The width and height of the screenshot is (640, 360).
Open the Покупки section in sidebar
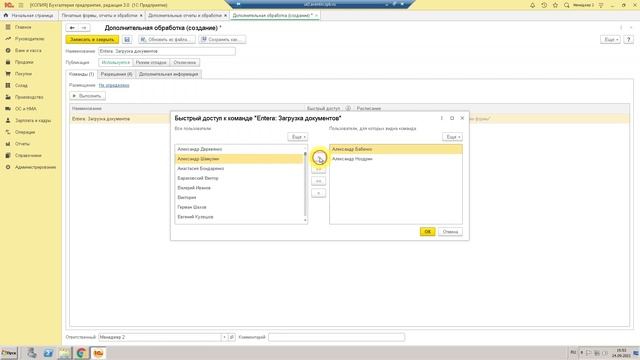23,74
